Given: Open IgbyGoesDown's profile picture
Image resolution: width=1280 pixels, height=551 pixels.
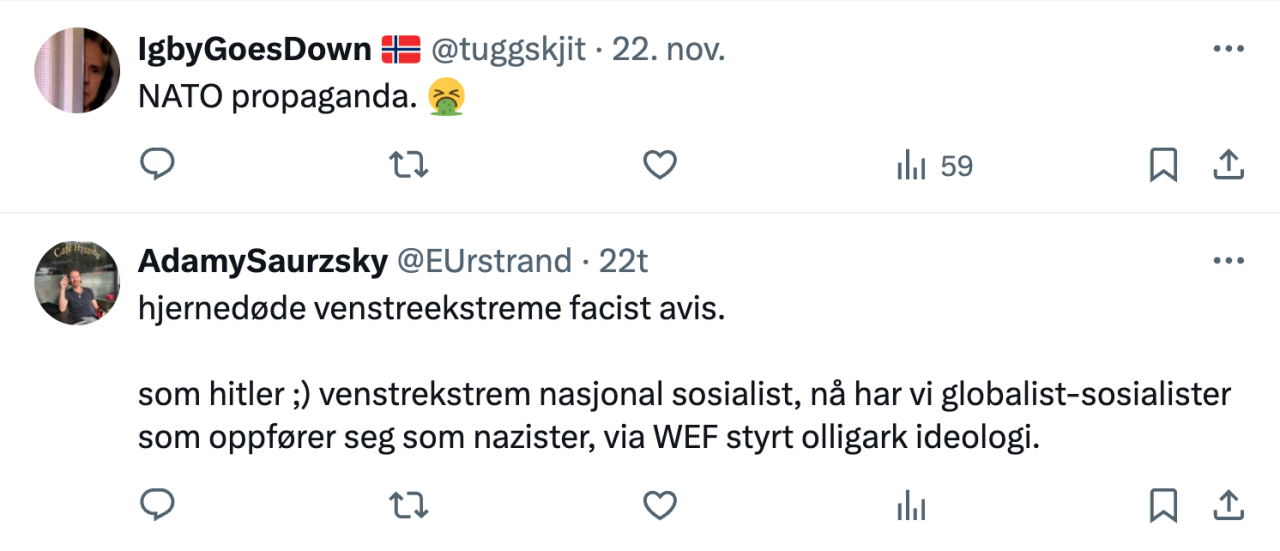Looking at the screenshot, I should point(77,70).
